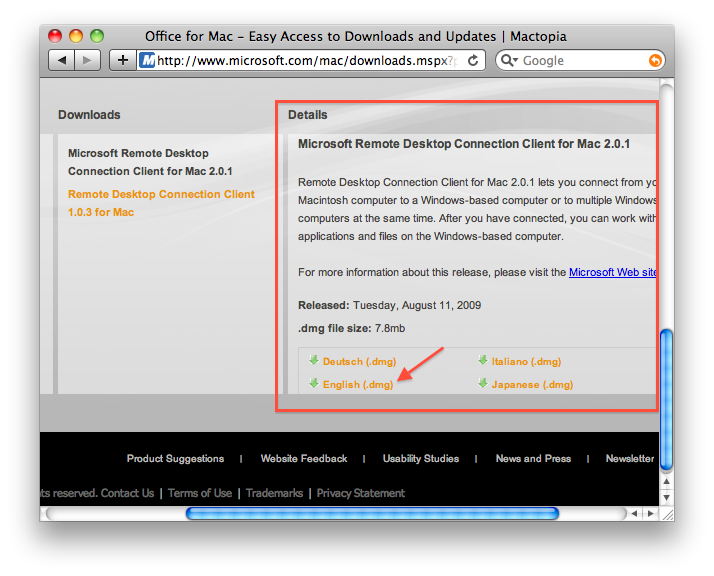Download the Japanese (.dmg) file
The image size is (714, 576).
tap(532, 385)
